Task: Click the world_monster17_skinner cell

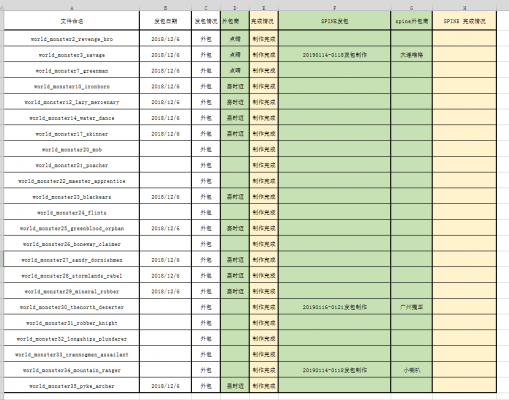Action: pyautogui.click(x=72, y=134)
